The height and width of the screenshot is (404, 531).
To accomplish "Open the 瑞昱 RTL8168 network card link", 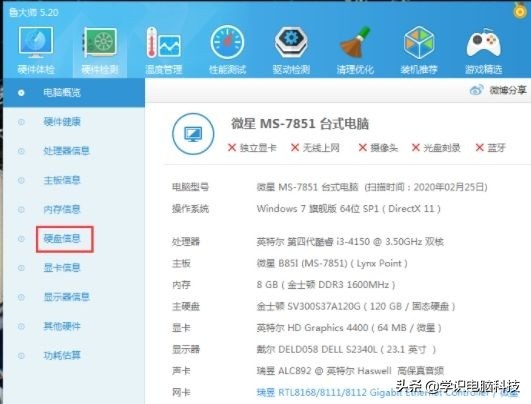I will coord(387,392).
